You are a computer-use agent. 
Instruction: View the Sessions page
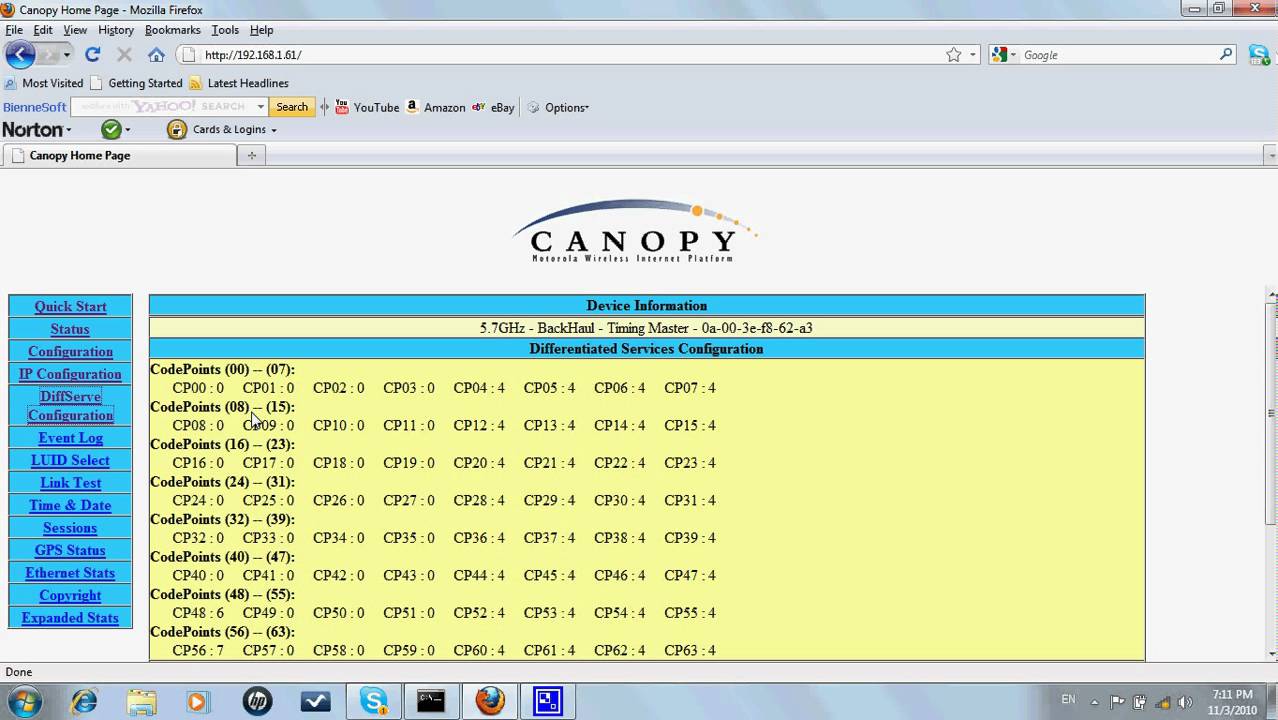(x=70, y=528)
